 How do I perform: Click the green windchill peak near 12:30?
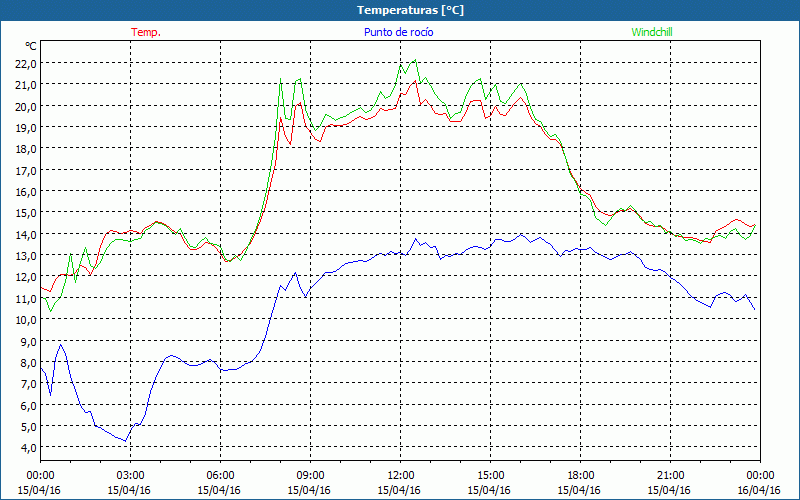pyautogui.click(x=415, y=60)
